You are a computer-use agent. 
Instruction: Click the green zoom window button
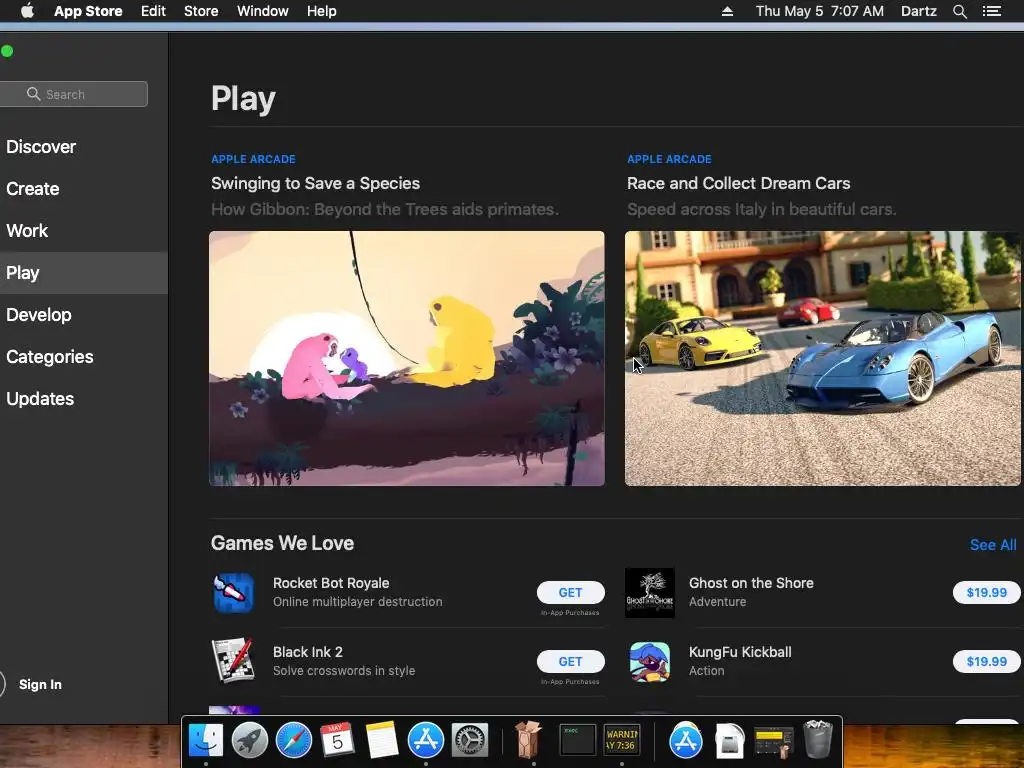[x=7, y=51]
